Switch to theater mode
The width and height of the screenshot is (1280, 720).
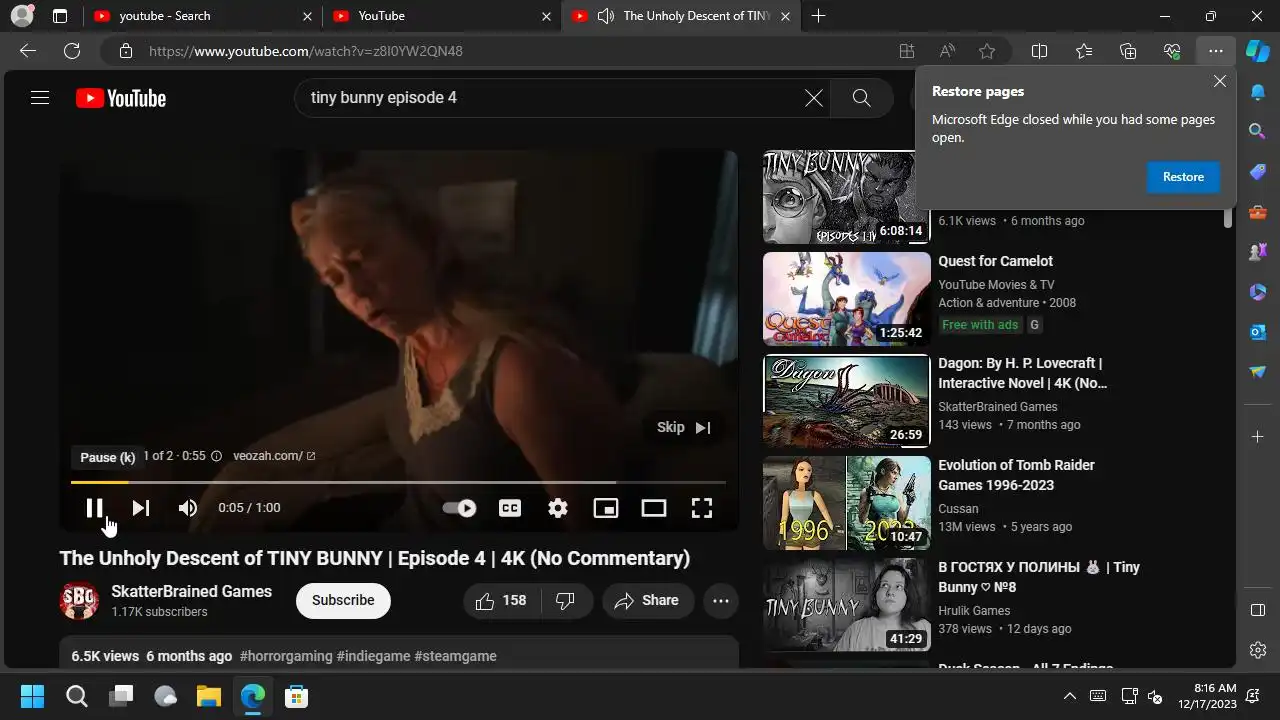click(x=654, y=508)
